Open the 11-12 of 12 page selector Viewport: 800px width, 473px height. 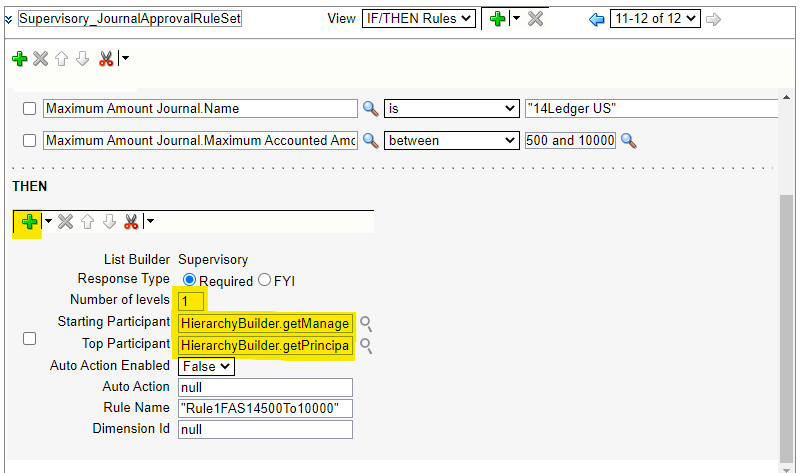click(654, 19)
